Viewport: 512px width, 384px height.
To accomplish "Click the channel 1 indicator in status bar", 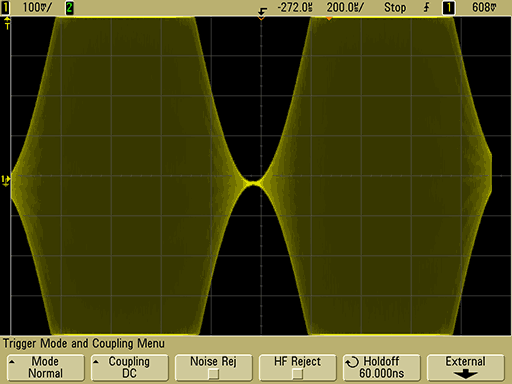I will tap(6, 7).
